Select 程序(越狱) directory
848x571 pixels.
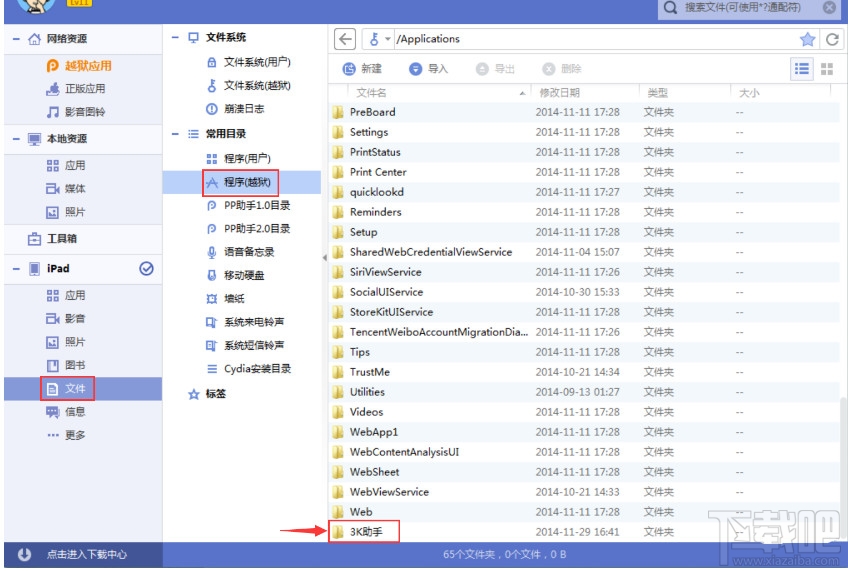pos(241,182)
